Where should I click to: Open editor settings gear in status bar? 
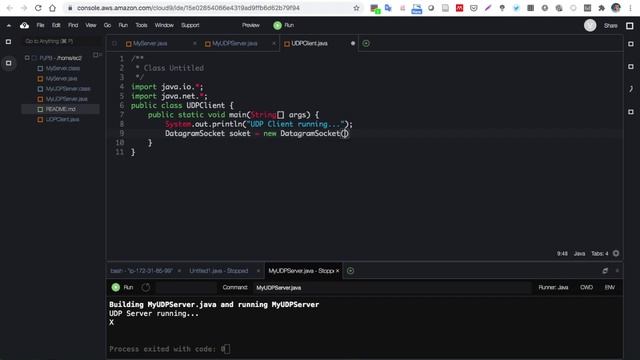click(616, 253)
